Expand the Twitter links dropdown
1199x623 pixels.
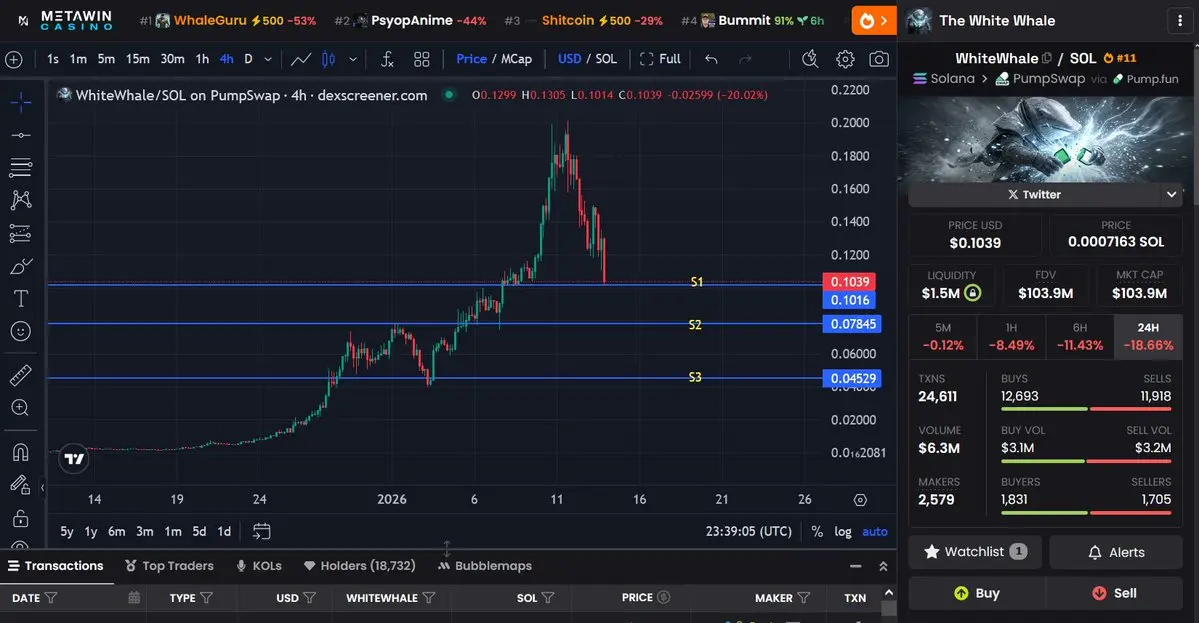coord(1171,194)
